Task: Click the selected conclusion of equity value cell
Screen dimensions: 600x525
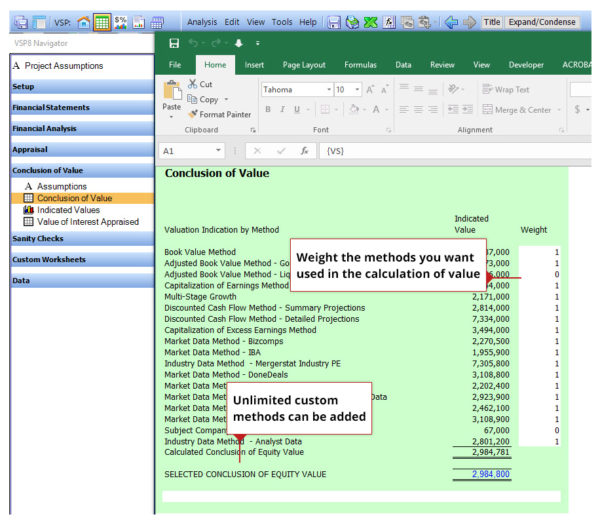Action: coord(489,473)
